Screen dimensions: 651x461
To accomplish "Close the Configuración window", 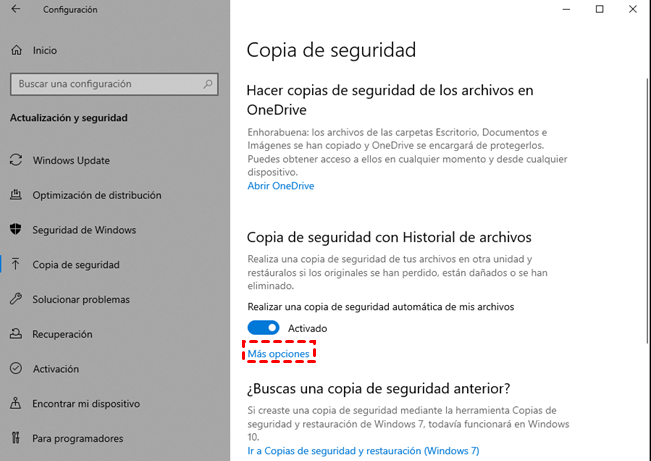I will coord(633,9).
